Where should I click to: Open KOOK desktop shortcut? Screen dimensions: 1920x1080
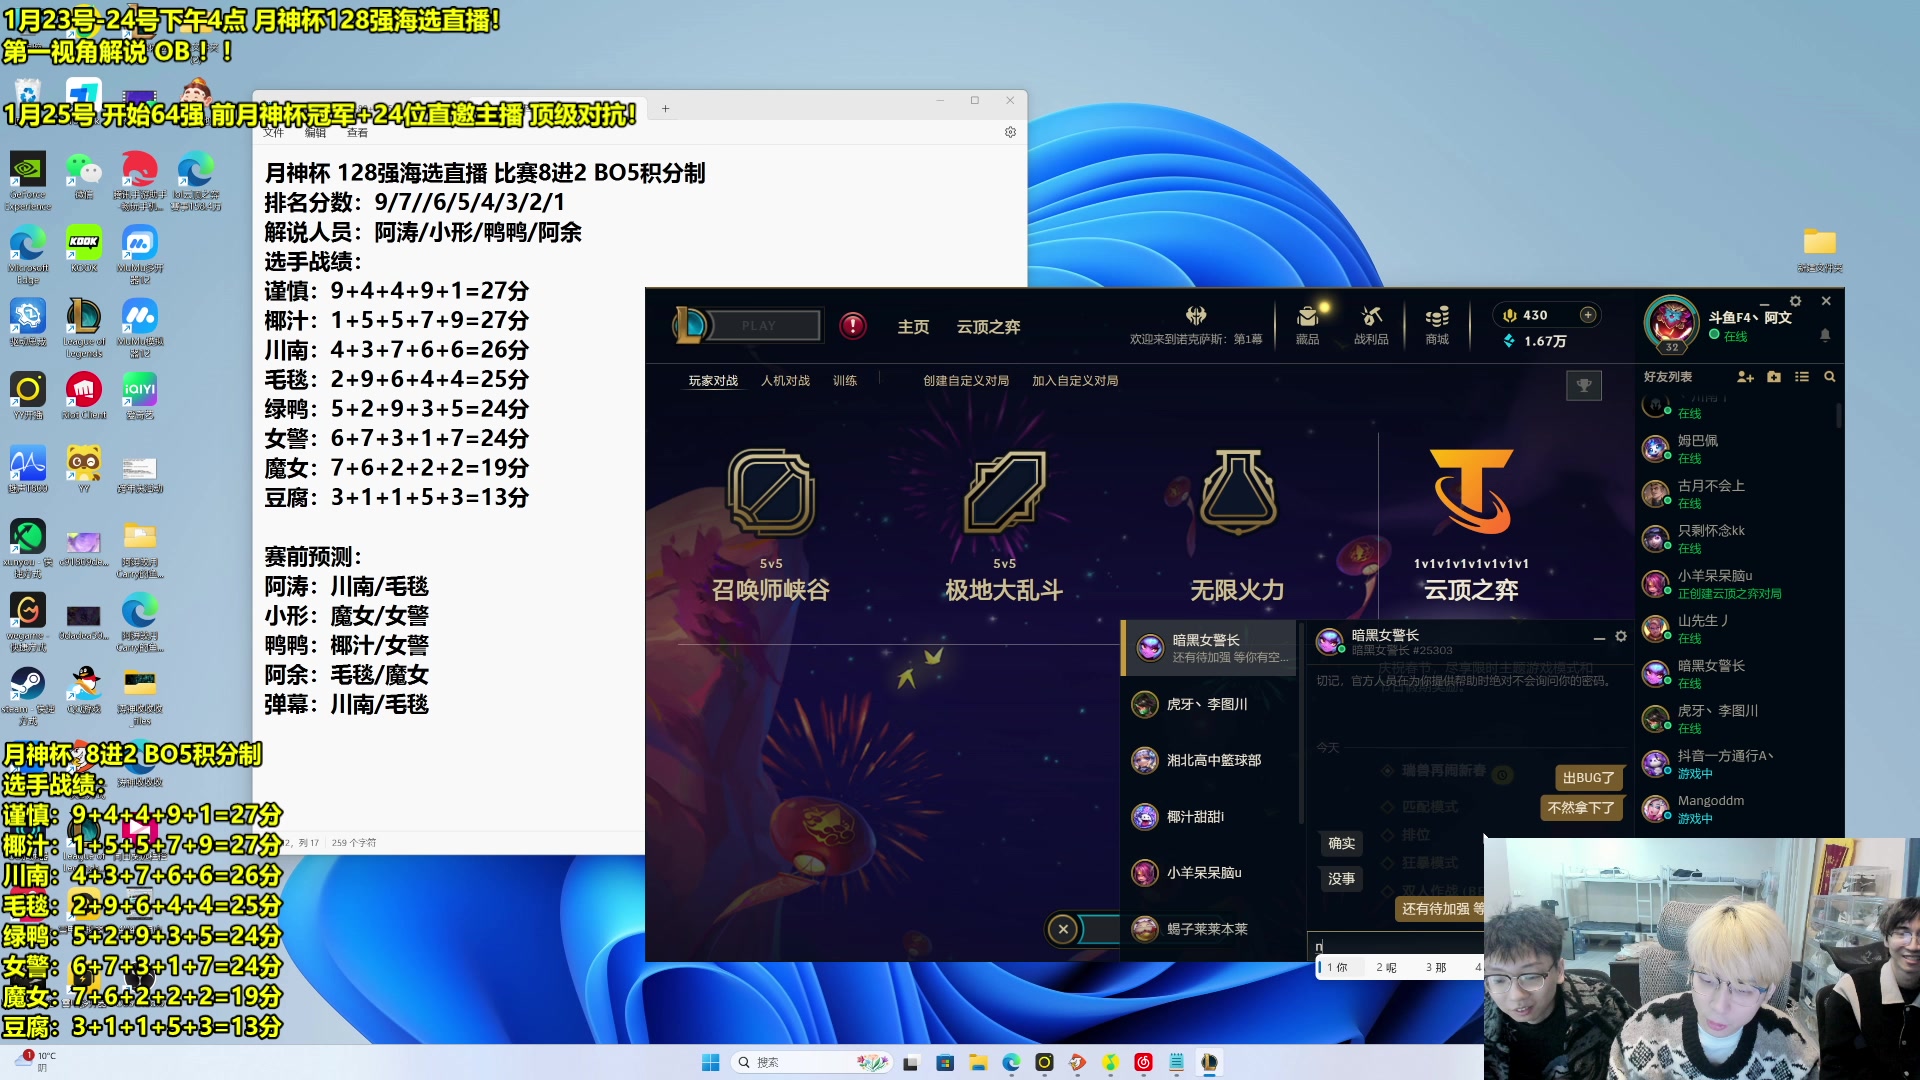point(84,249)
